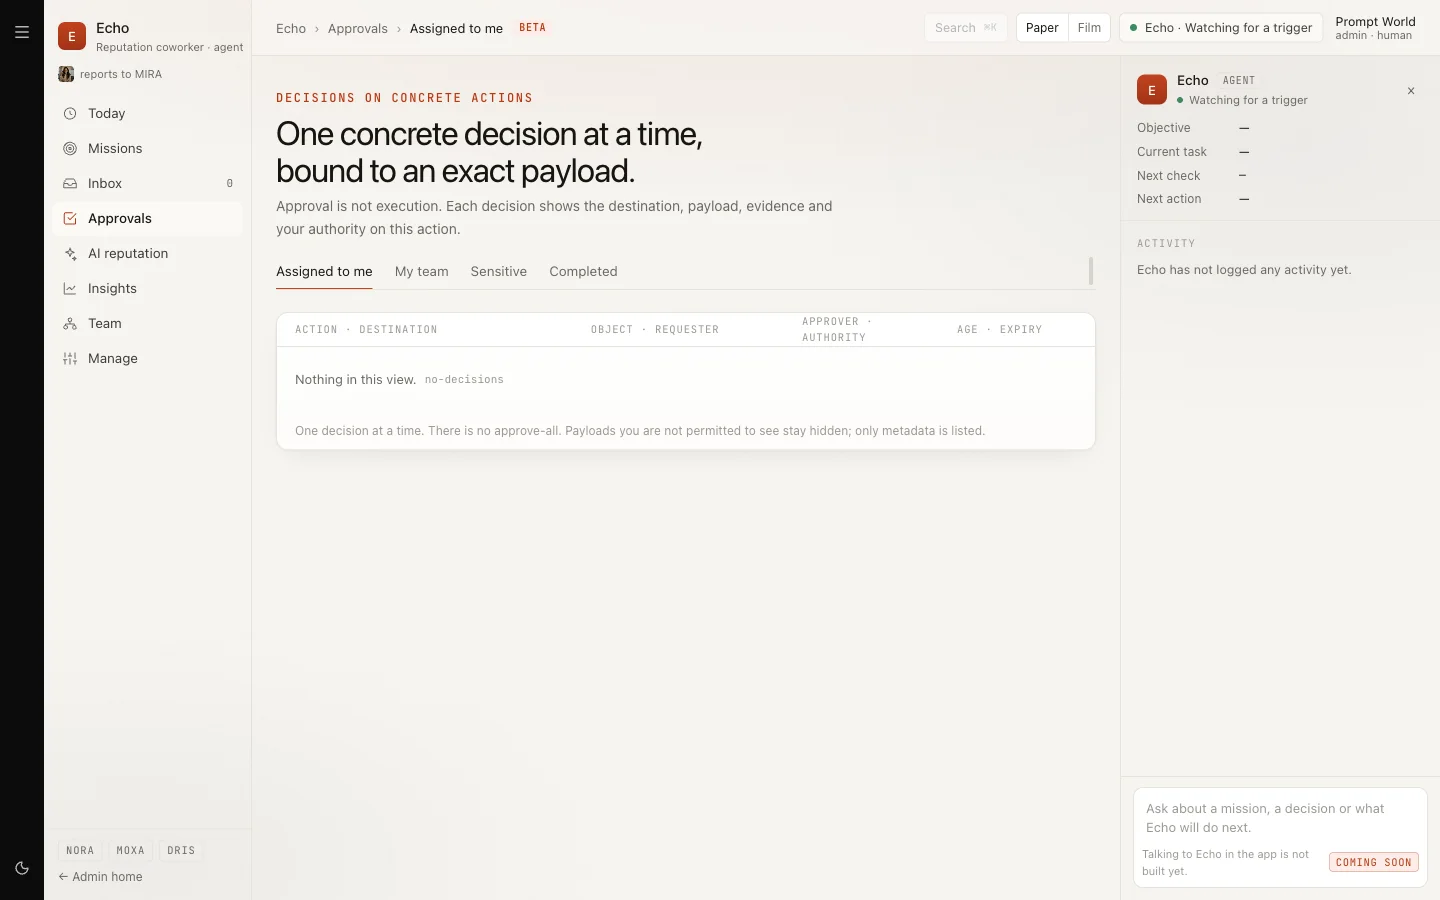Switch to Sensitive tab
The width and height of the screenshot is (1440, 900).
[x=498, y=272]
